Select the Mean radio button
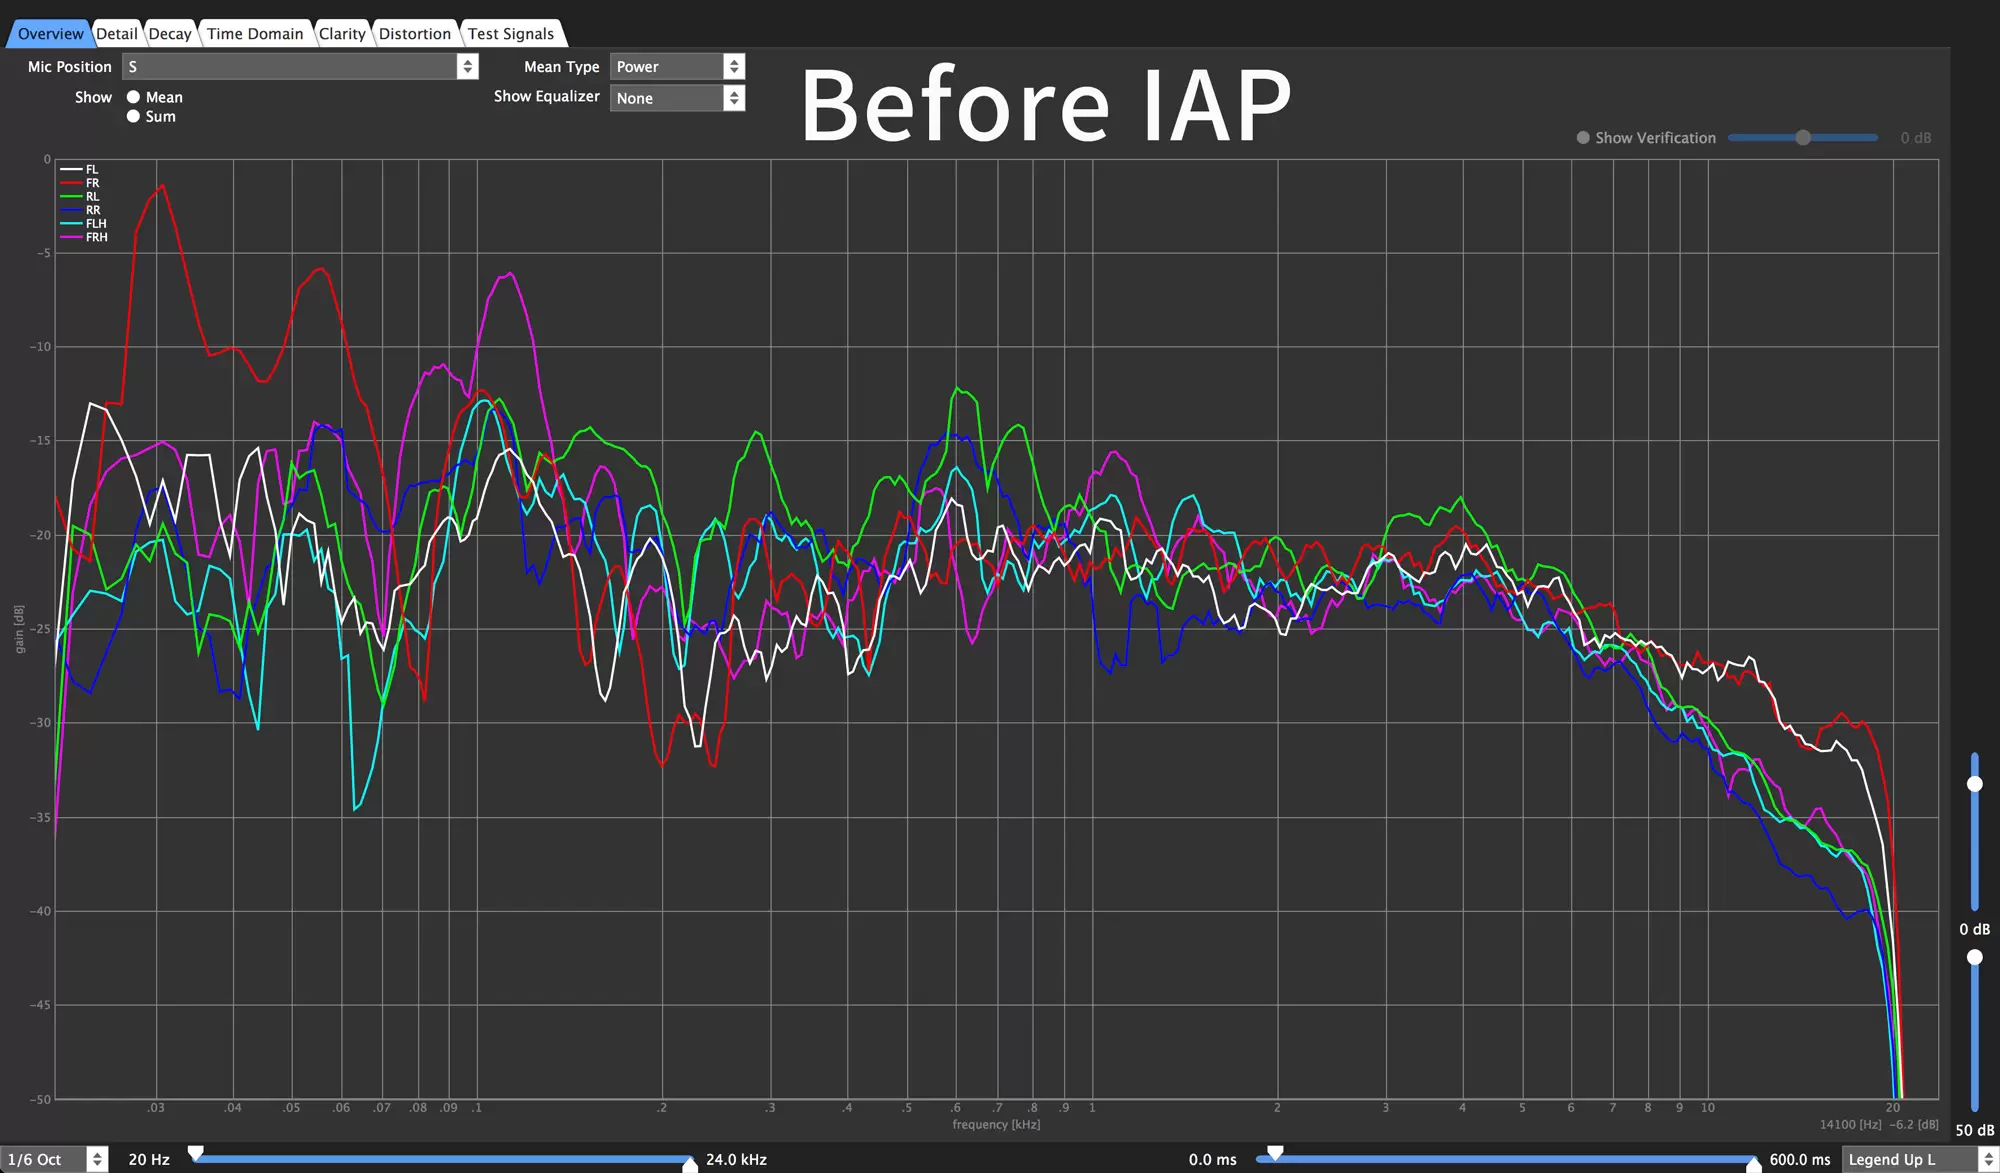The height and width of the screenshot is (1173, 2000). click(133, 97)
